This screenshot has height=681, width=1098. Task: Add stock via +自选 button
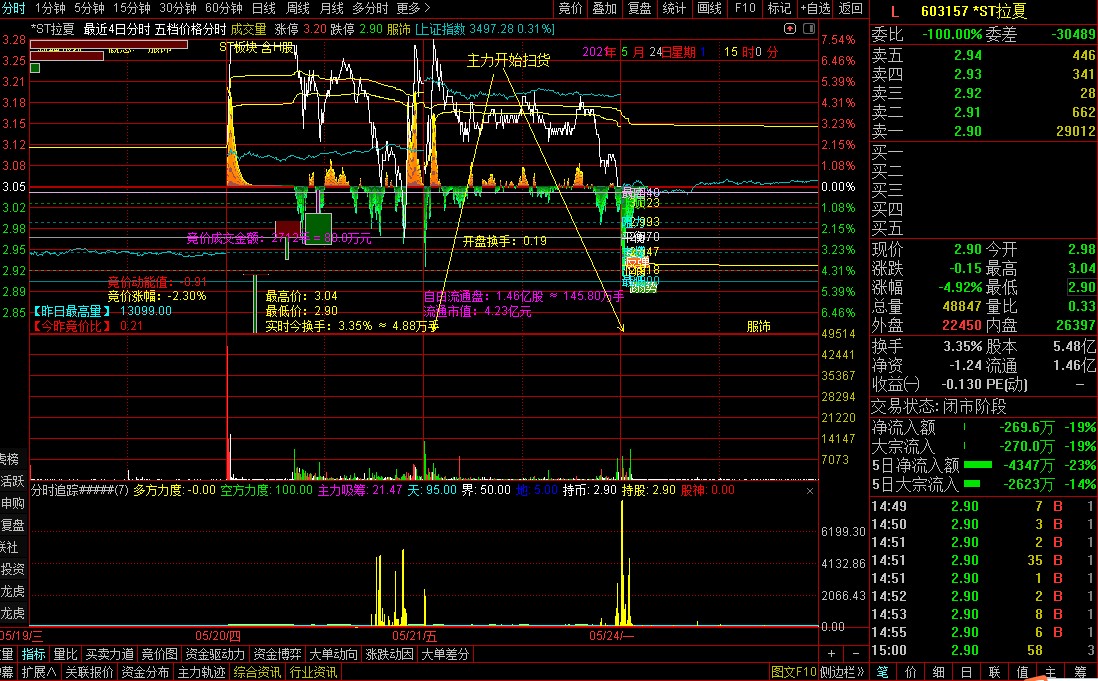pyautogui.click(x=816, y=8)
